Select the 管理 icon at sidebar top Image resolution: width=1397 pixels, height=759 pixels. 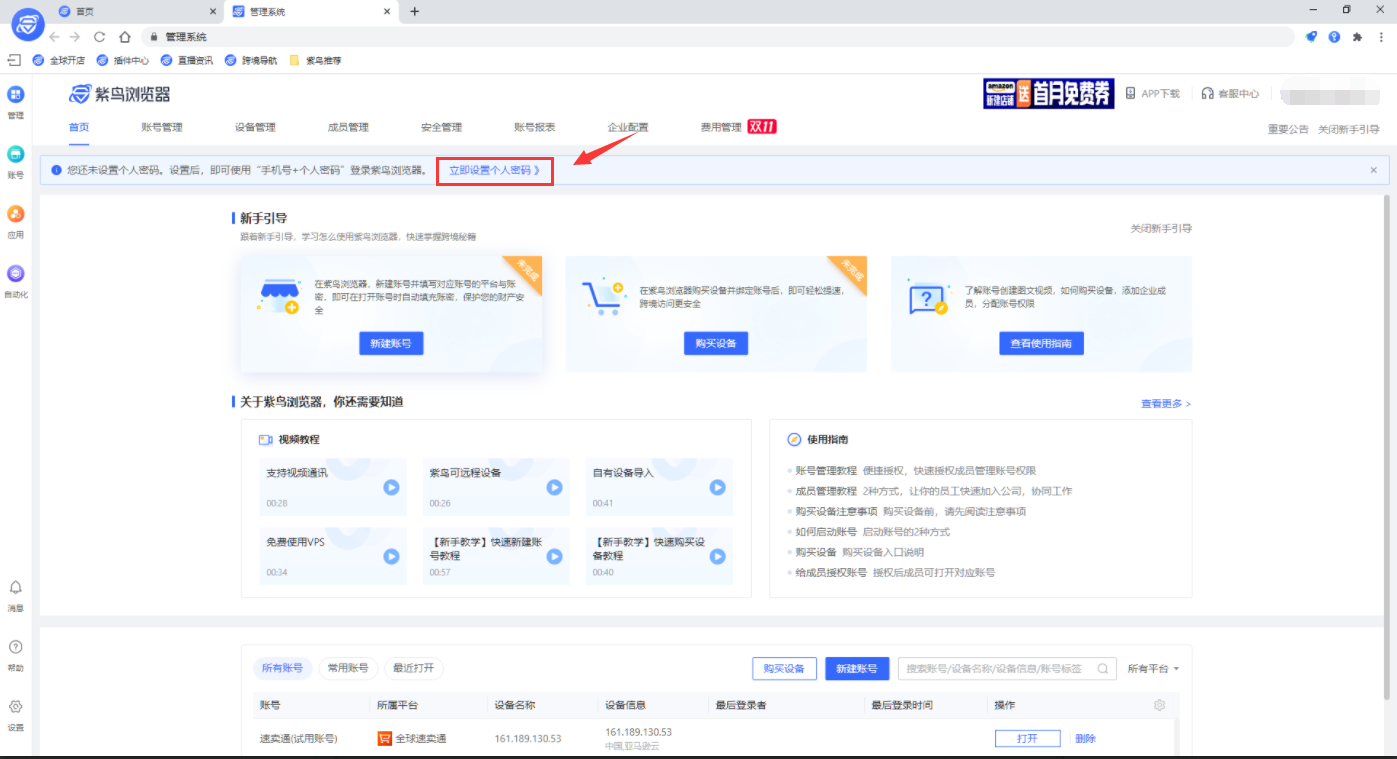(x=15, y=95)
